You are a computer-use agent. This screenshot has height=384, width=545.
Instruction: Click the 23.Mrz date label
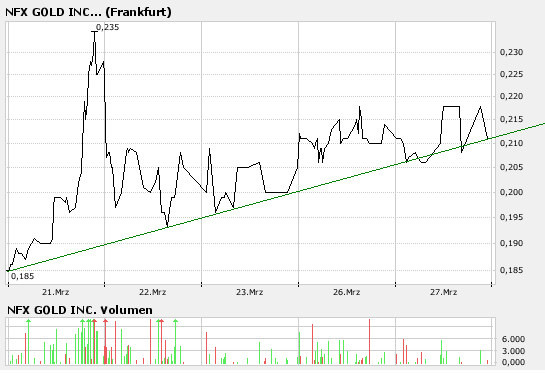(250, 292)
